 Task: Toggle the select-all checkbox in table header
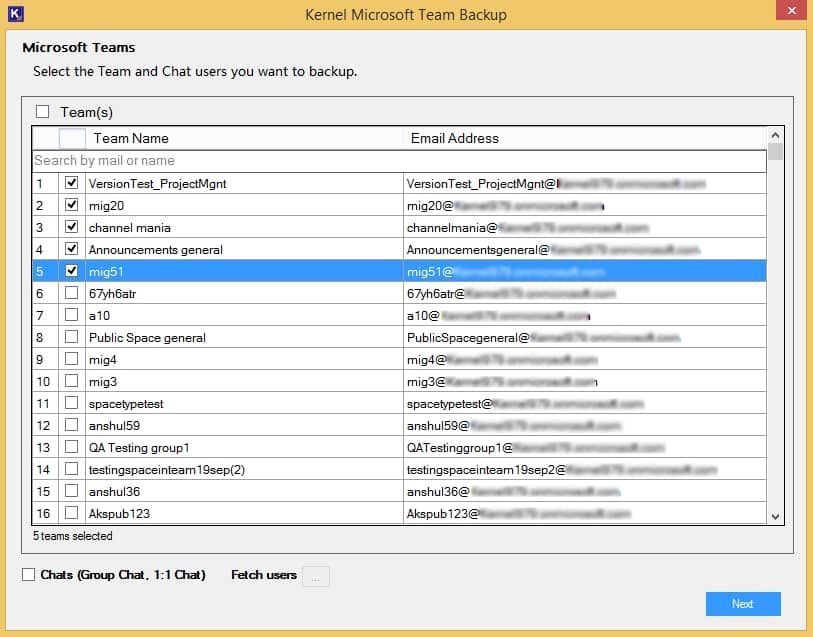[x=72, y=138]
